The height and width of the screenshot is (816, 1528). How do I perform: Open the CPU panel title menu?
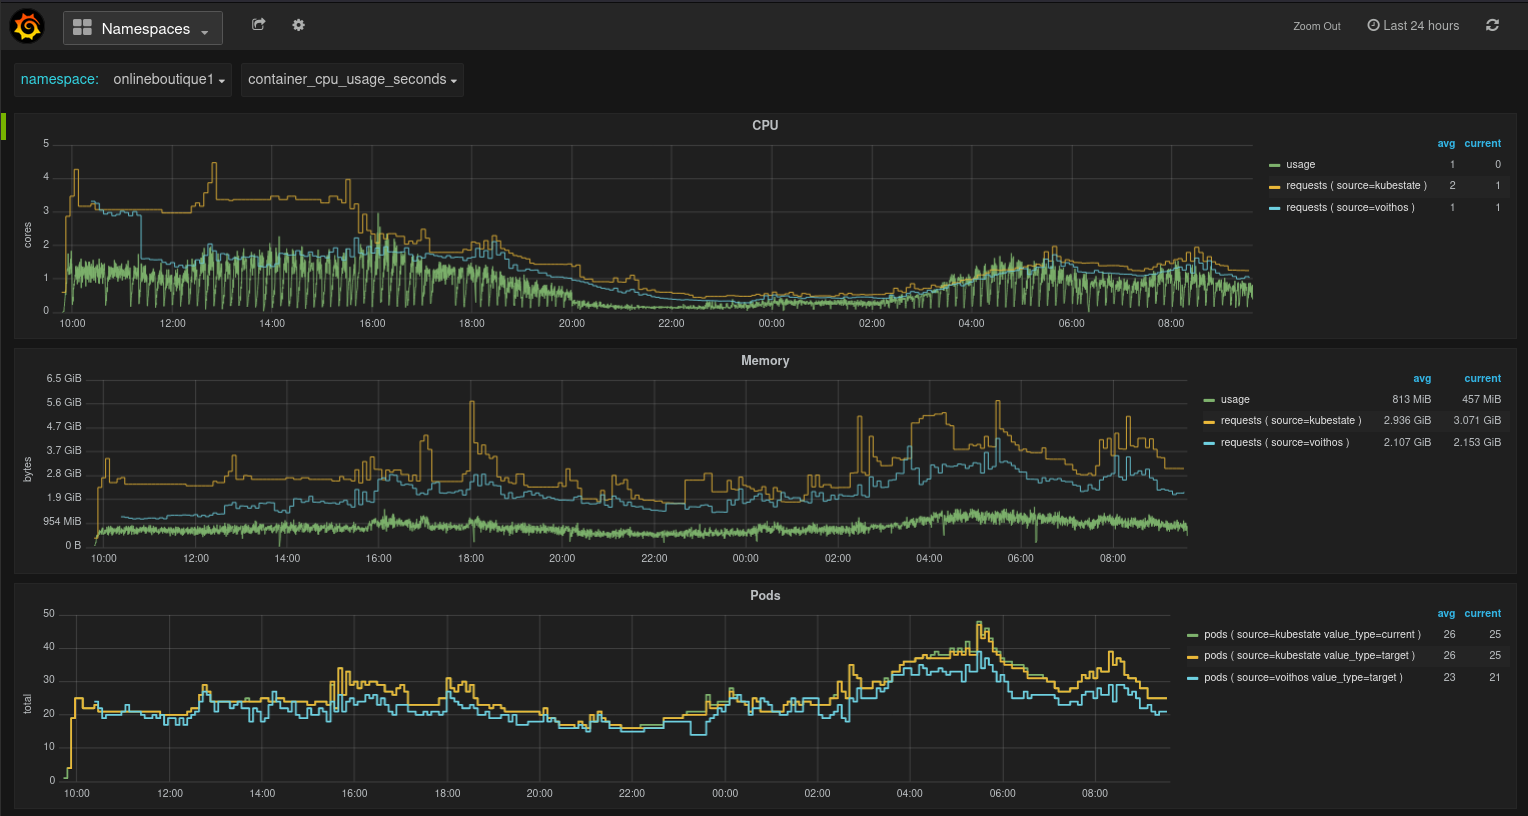[765, 125]
